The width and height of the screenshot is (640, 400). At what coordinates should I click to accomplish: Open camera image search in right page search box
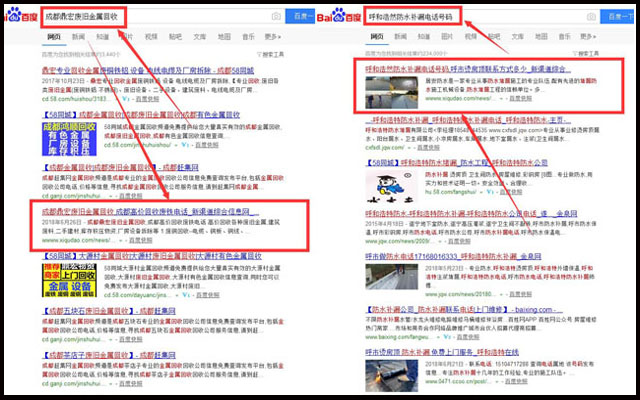[591, 17]
